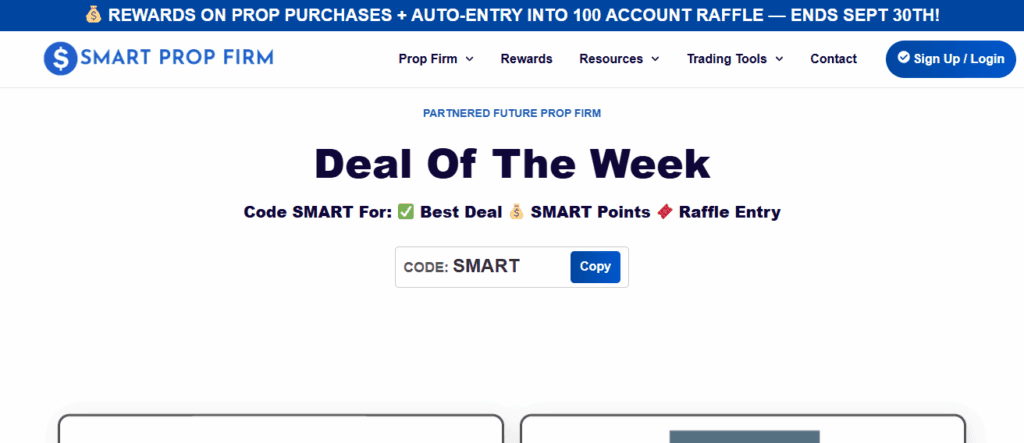The image size is (1024, 443).
Task: Click the money bag emoji before SMART Points
Action: tap(516, 212)
